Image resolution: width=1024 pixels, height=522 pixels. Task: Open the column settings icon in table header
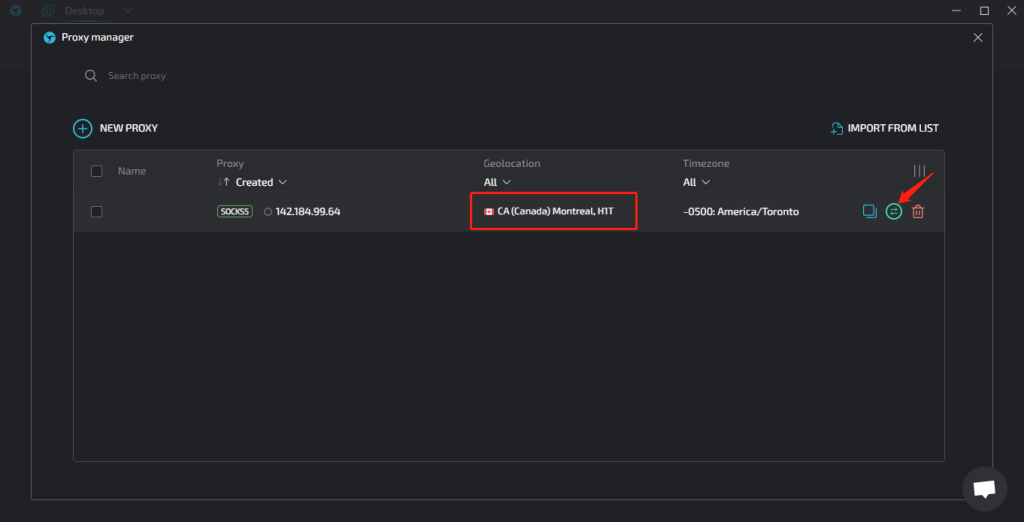coord(919,171)
